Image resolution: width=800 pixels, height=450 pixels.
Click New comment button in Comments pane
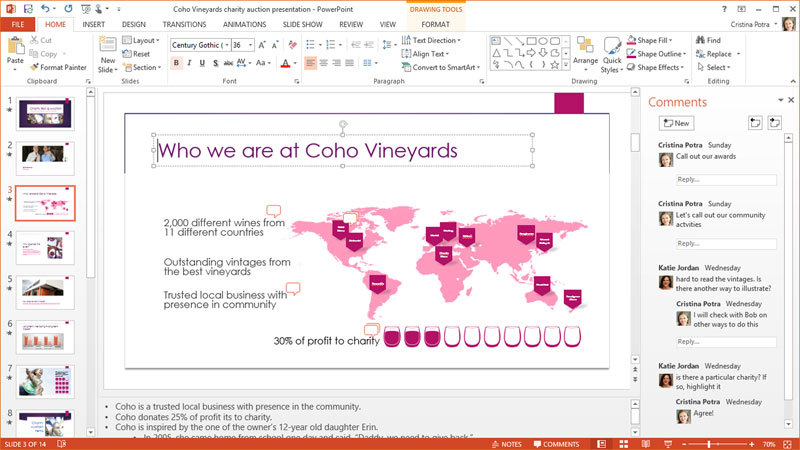675,123
